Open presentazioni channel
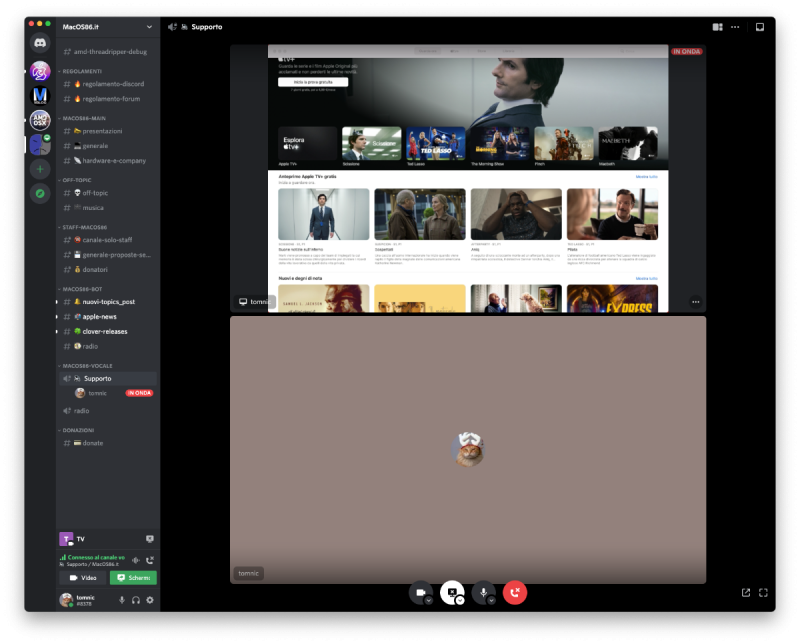This screenshot has height=644, width=800. pyautogui.click(x=108, y=131)
